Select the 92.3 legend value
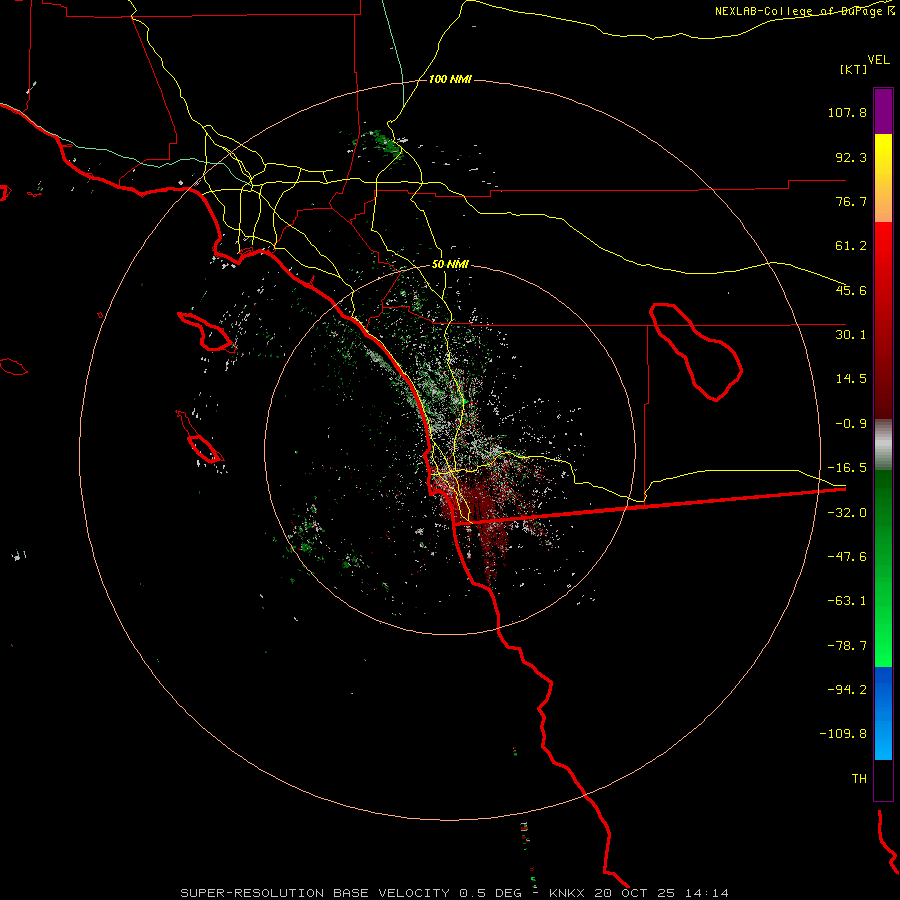 pos(851,157)
